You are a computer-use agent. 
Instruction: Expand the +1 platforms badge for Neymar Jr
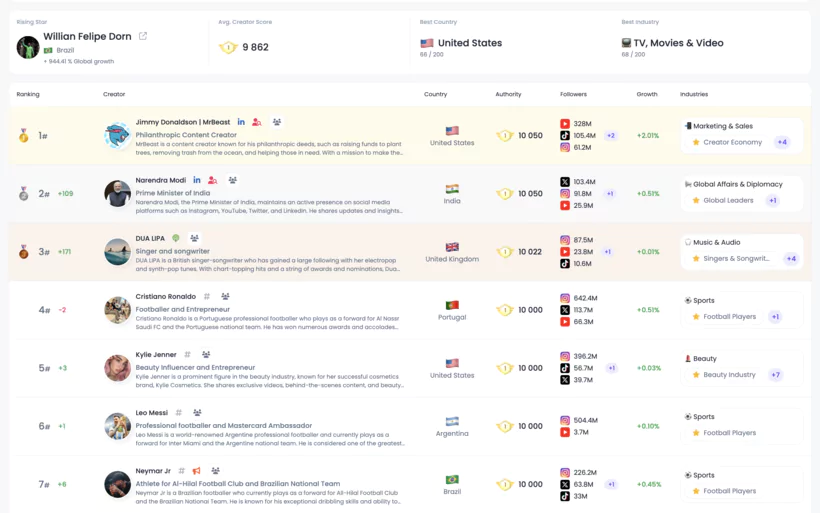coord(611,484)
